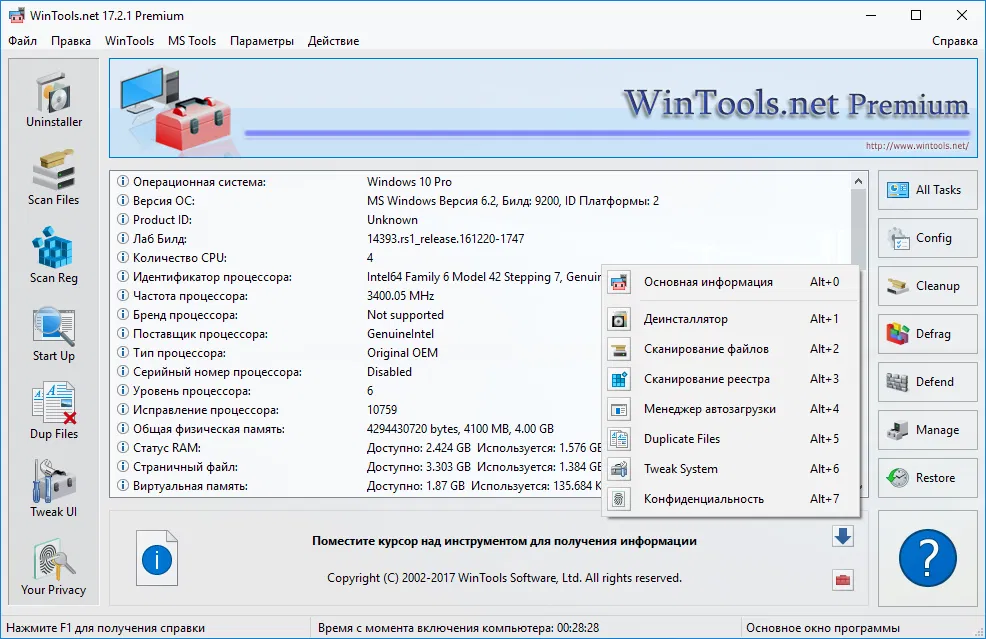This screenshot has height=639, width=986.
Task: Open the Правка menu
Action: click(70, 41)
